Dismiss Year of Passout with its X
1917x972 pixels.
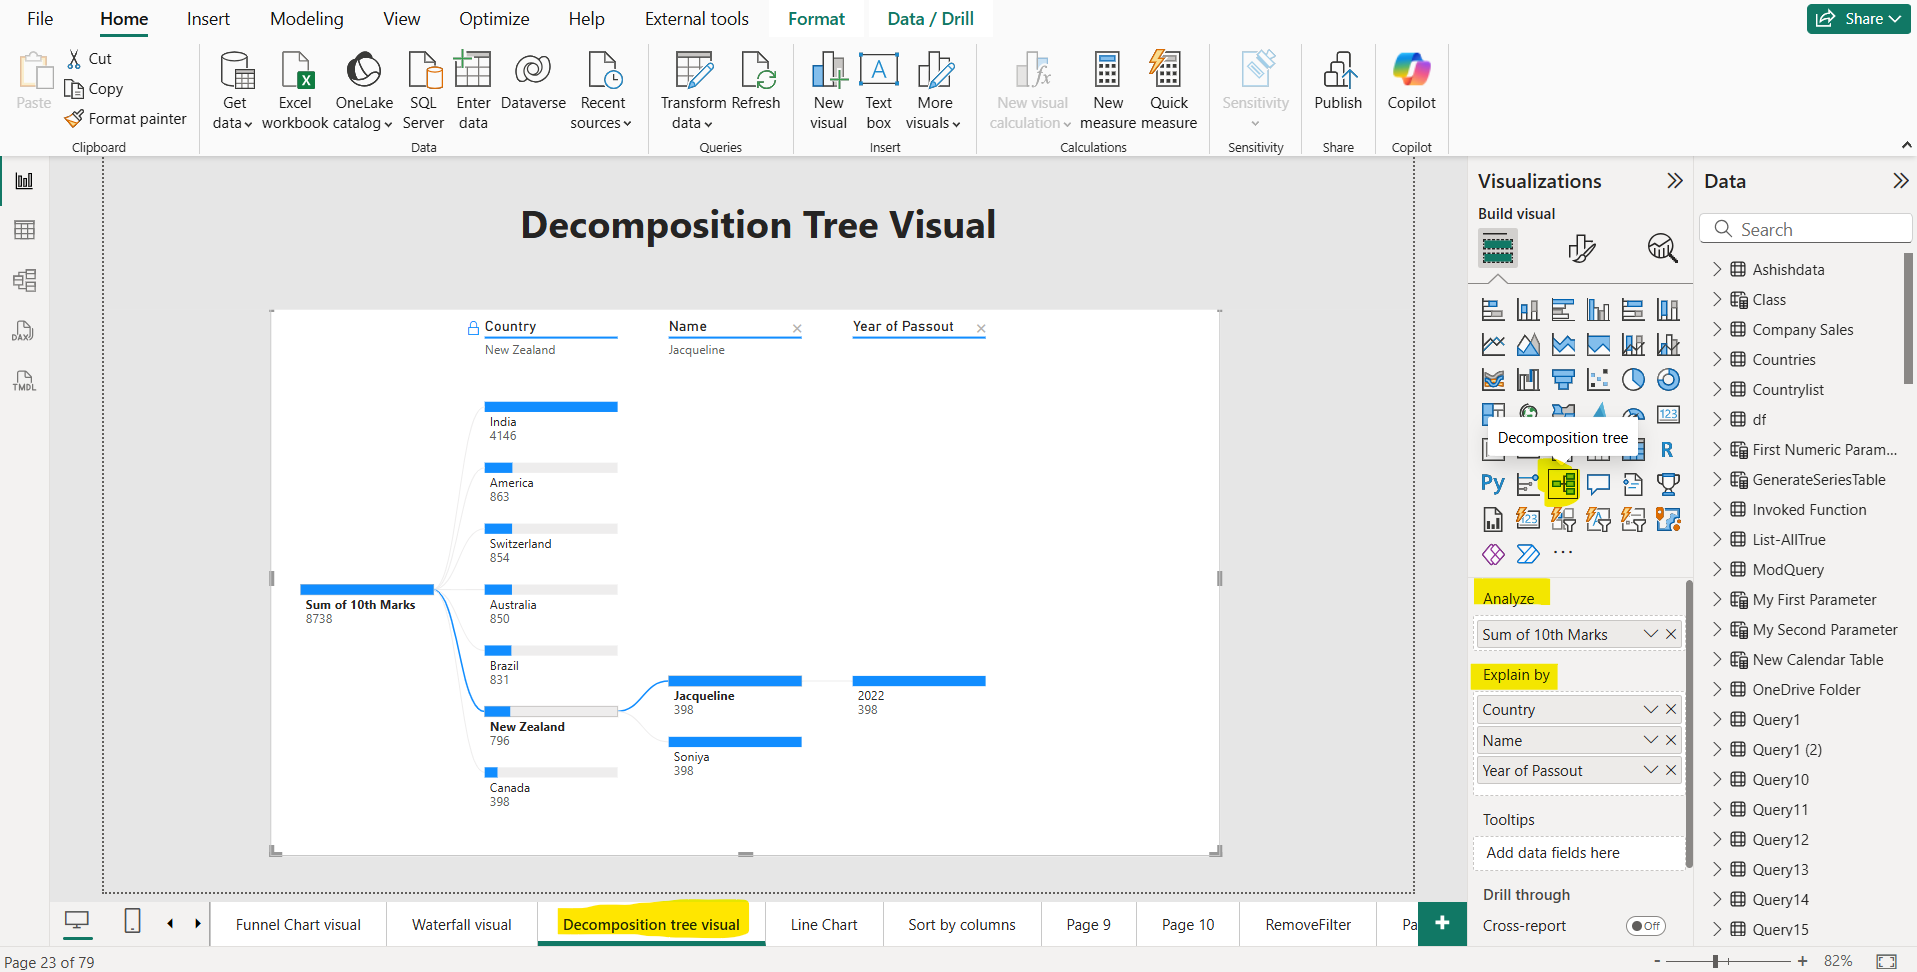[980, 327]
